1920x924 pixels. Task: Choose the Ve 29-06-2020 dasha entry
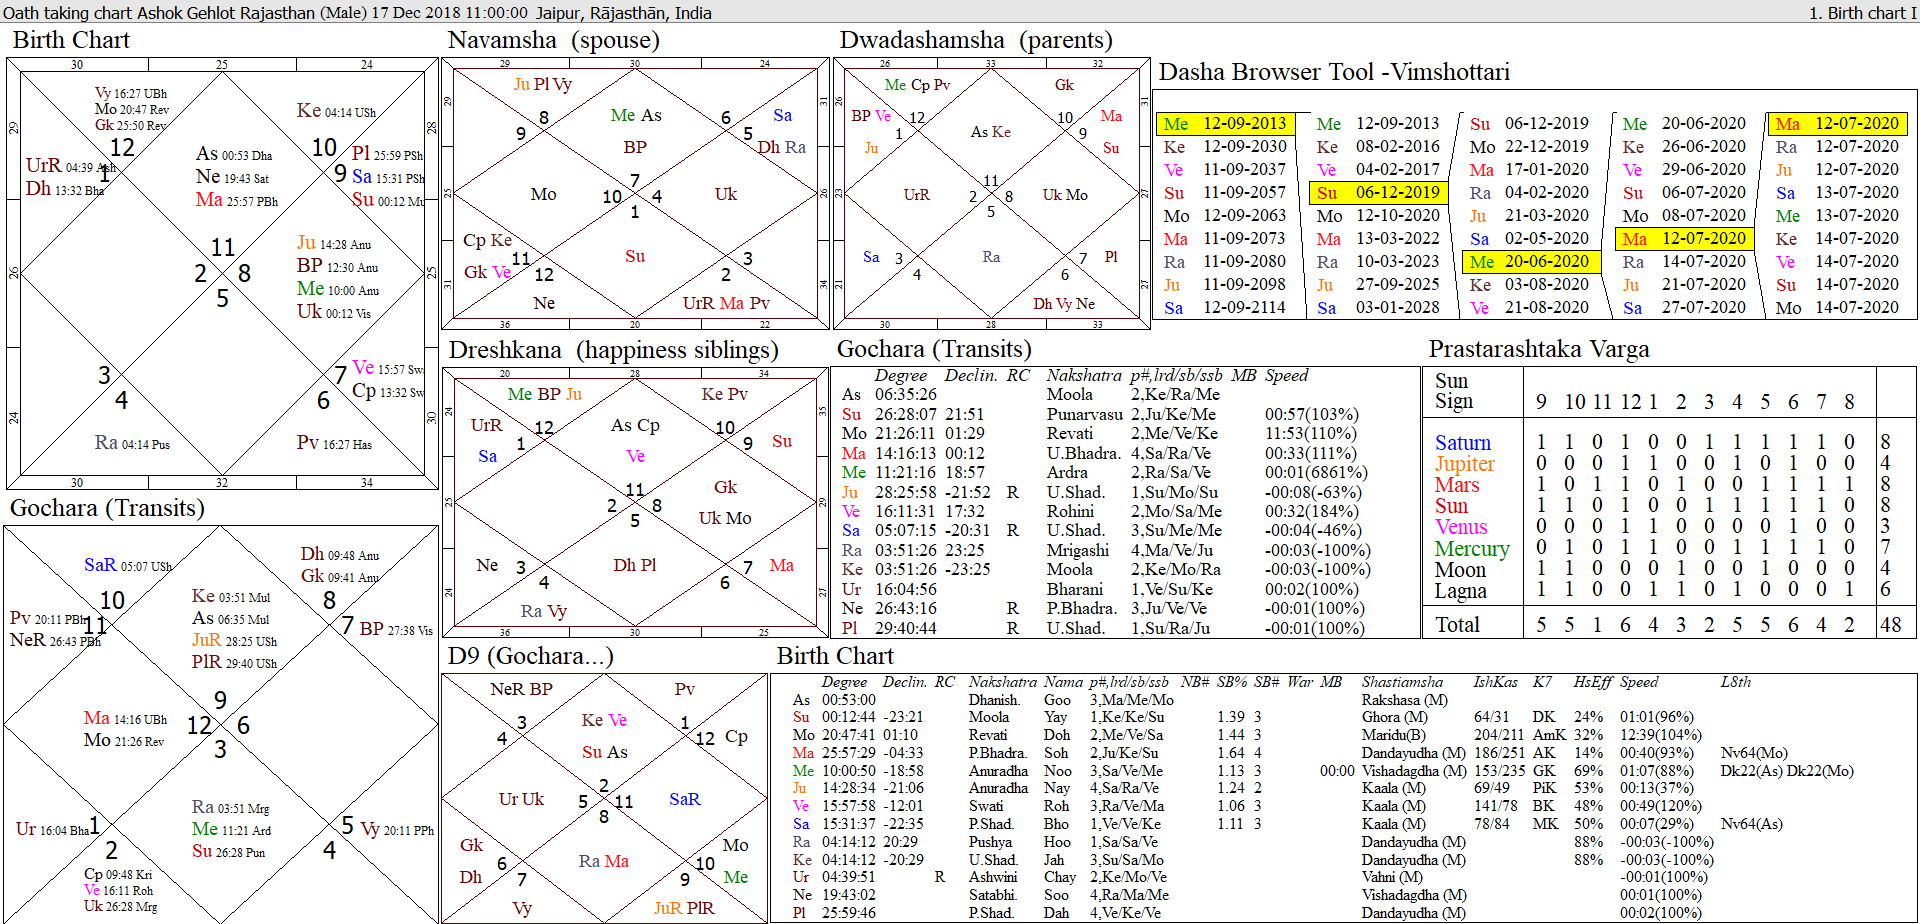1684,169
